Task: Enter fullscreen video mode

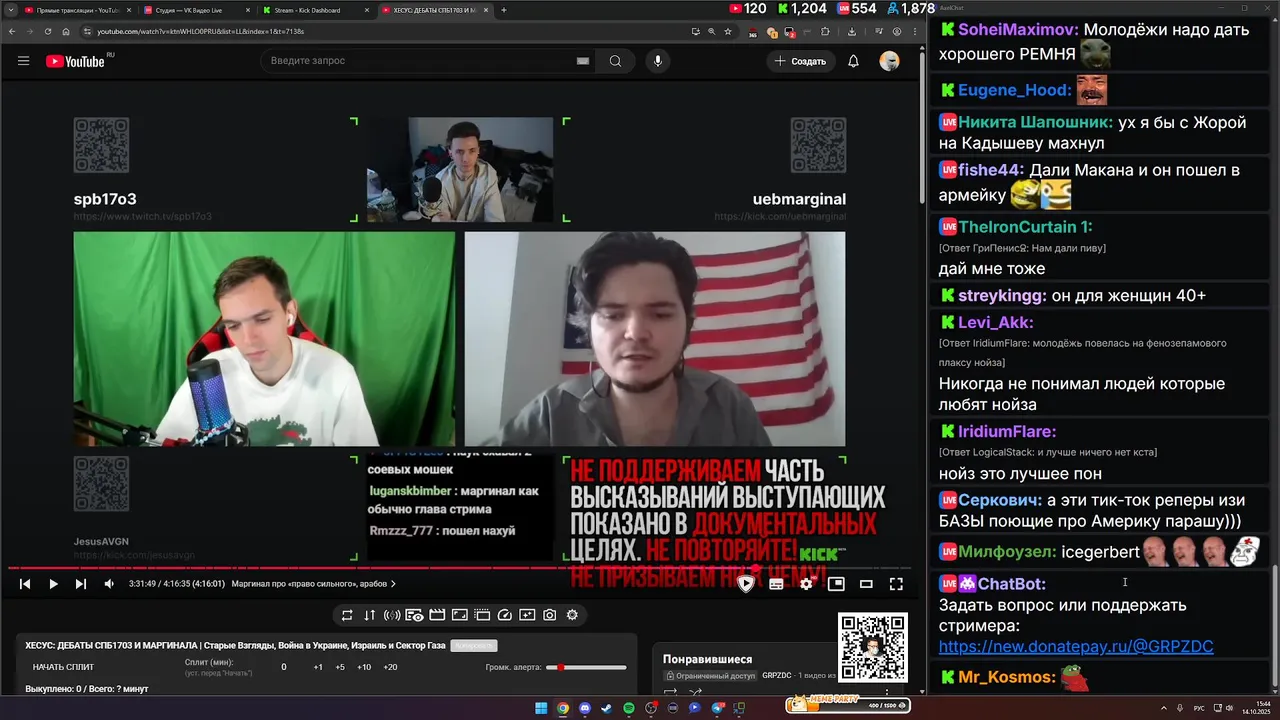Action: point(896,584)
